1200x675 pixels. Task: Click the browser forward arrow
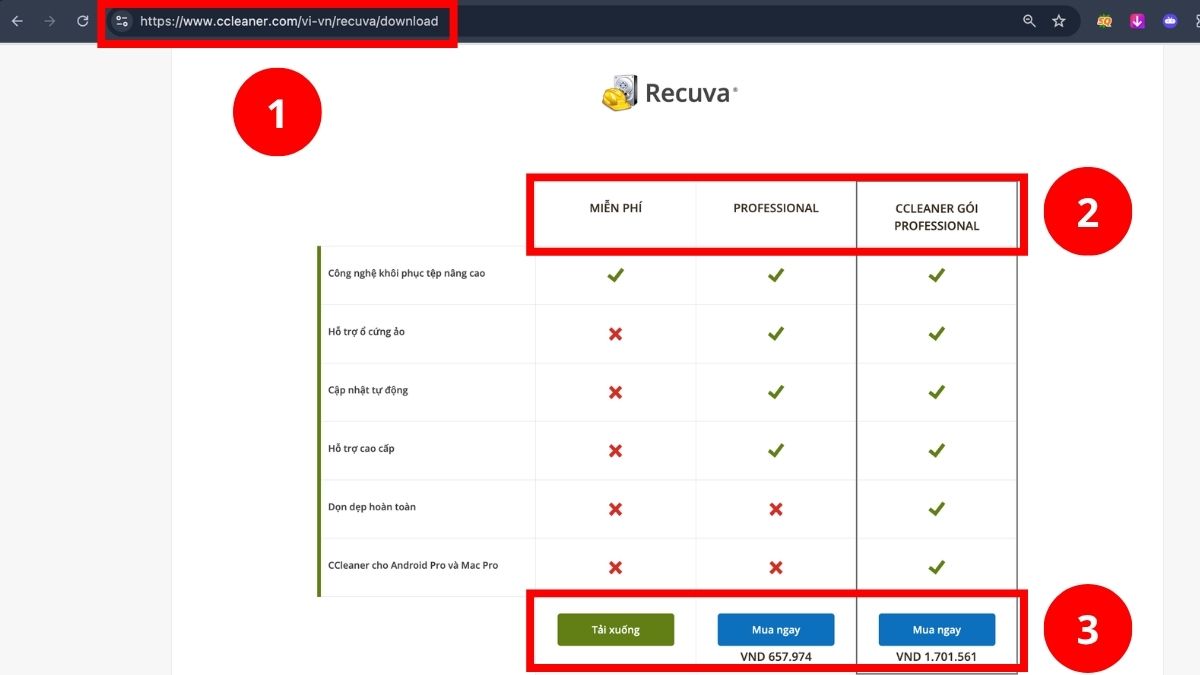50,21
